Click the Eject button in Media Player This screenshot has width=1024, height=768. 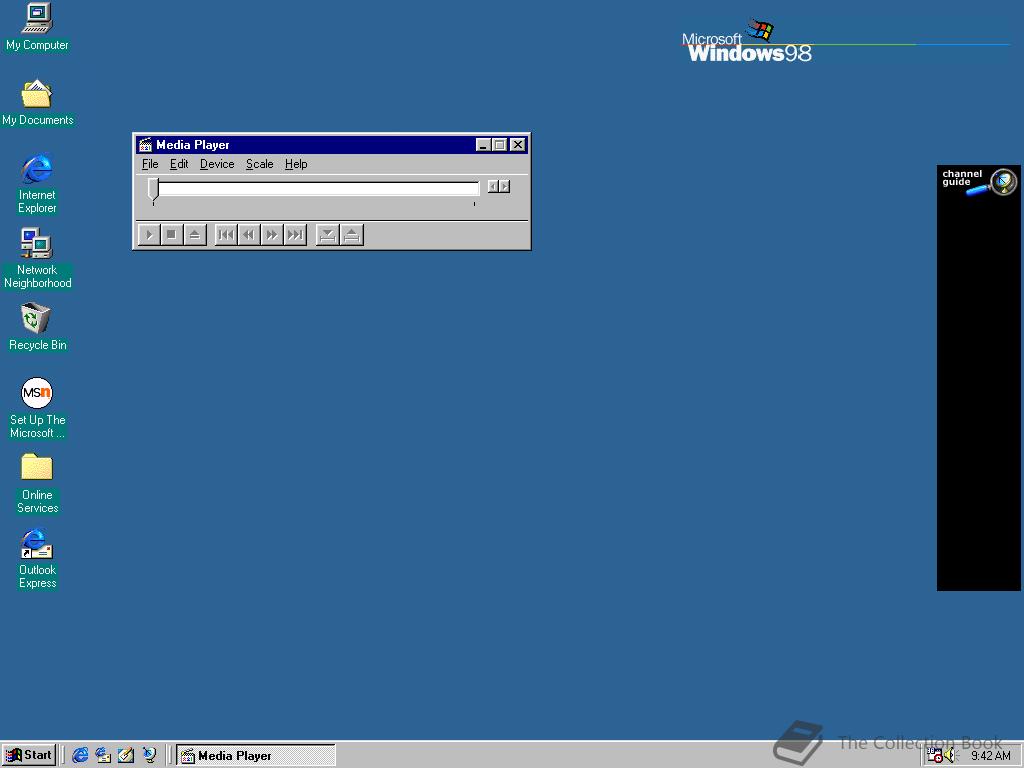coord(195,234)
